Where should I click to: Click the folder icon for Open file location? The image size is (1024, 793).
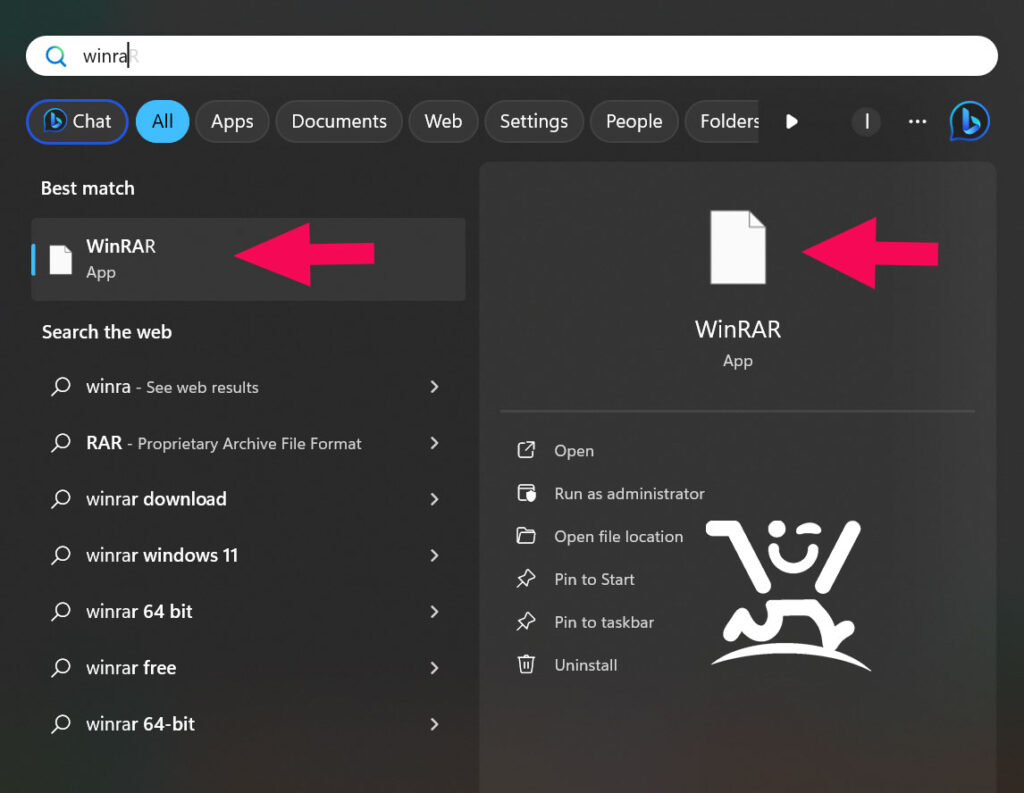(x=526, y=536)
